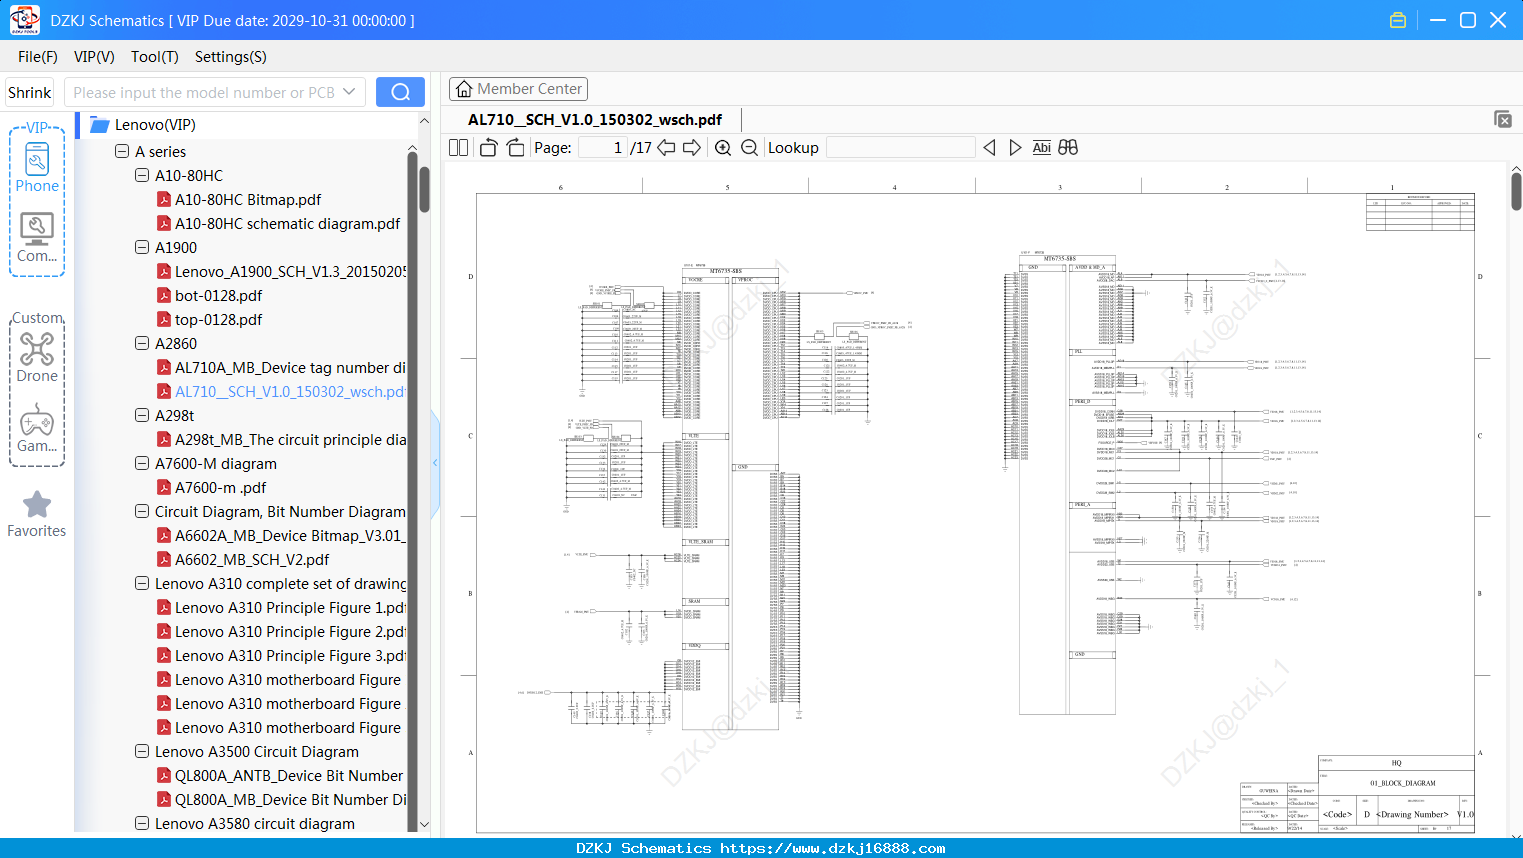Open QL800A_ANTB_Device Bit Number file

tap(290, 775)
